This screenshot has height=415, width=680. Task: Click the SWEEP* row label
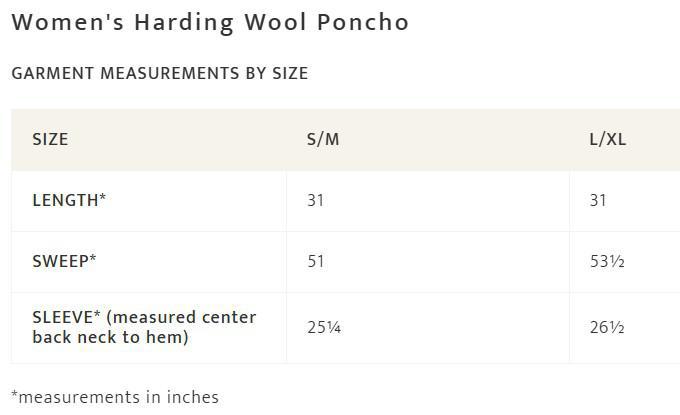tap(64, 261)
